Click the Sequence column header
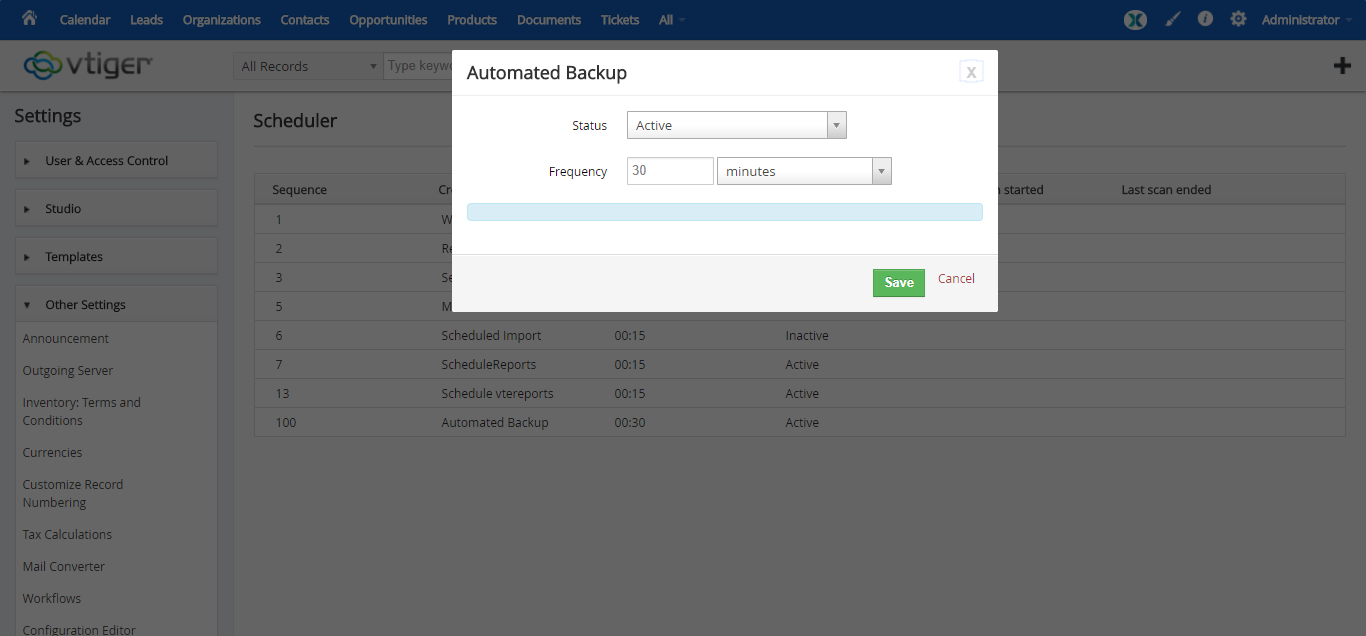The height and width of the screenshot is (636, 1366). 299,190
